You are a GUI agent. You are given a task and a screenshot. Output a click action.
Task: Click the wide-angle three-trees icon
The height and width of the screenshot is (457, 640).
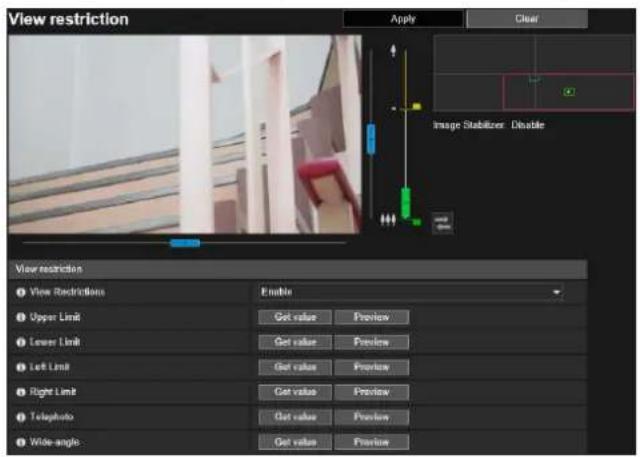pyautogui.click(x=388, y=220)
